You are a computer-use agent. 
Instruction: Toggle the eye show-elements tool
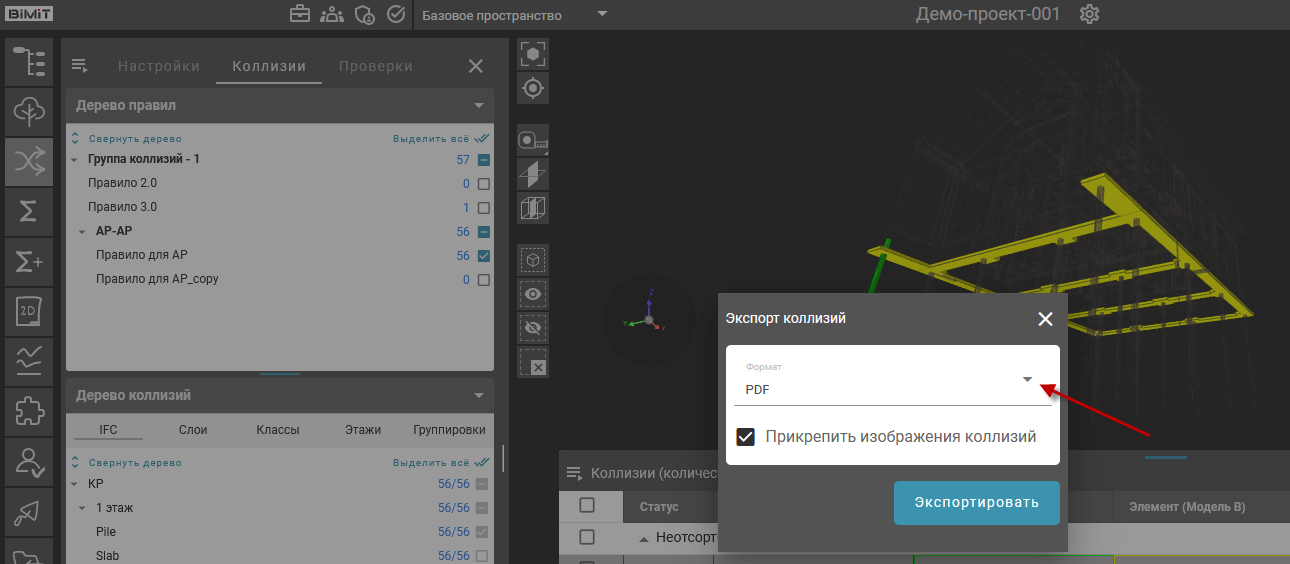533,294
